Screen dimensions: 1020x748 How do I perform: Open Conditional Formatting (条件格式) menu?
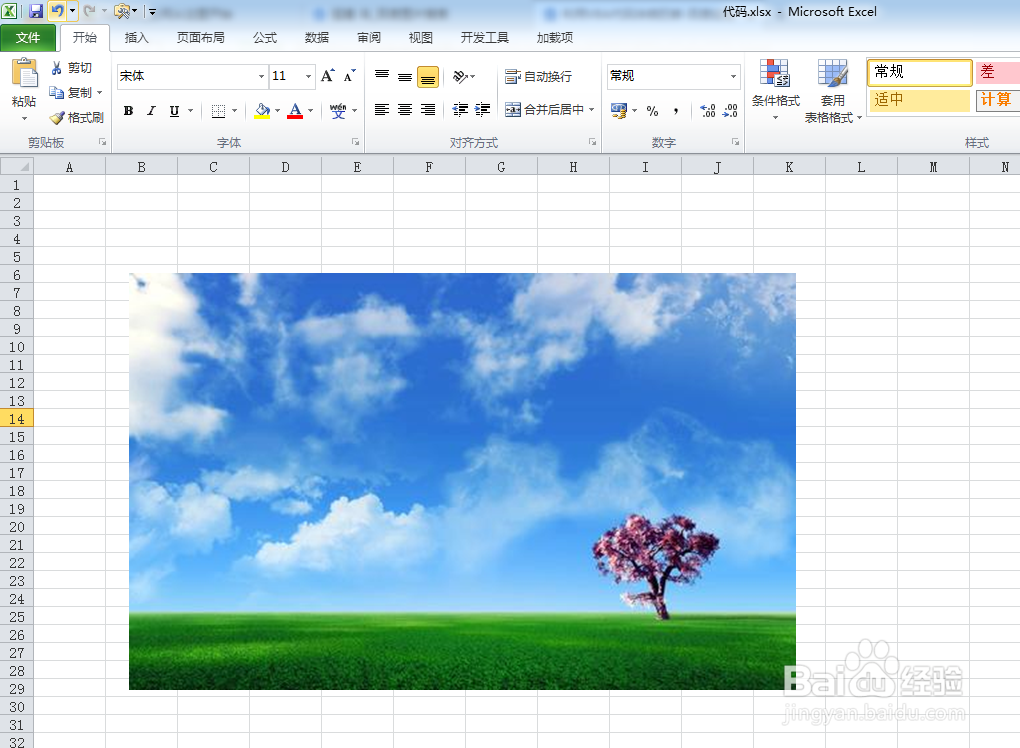tap(775, 89)
